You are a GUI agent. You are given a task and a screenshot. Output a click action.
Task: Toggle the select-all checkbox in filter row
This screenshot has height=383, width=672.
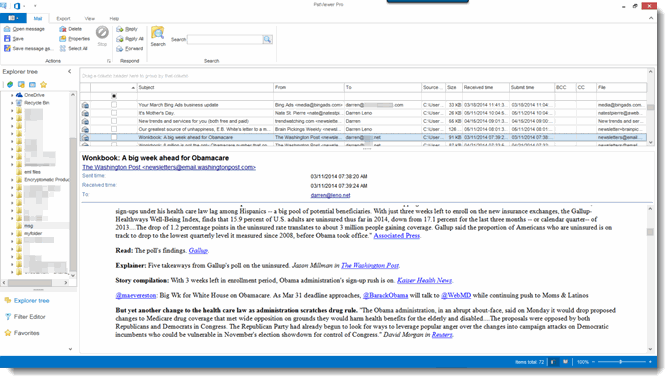(x=114, y=96)
